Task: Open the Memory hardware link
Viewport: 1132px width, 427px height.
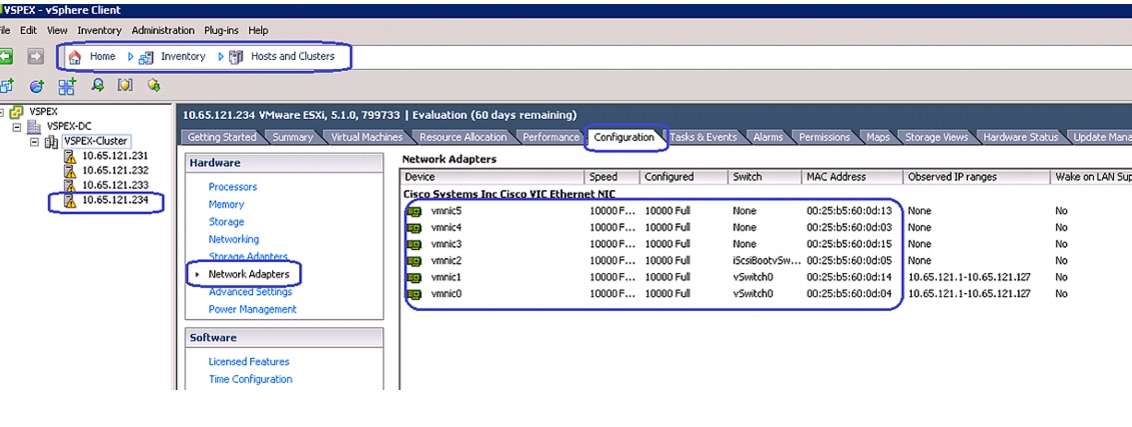Action: coord(226,204)
